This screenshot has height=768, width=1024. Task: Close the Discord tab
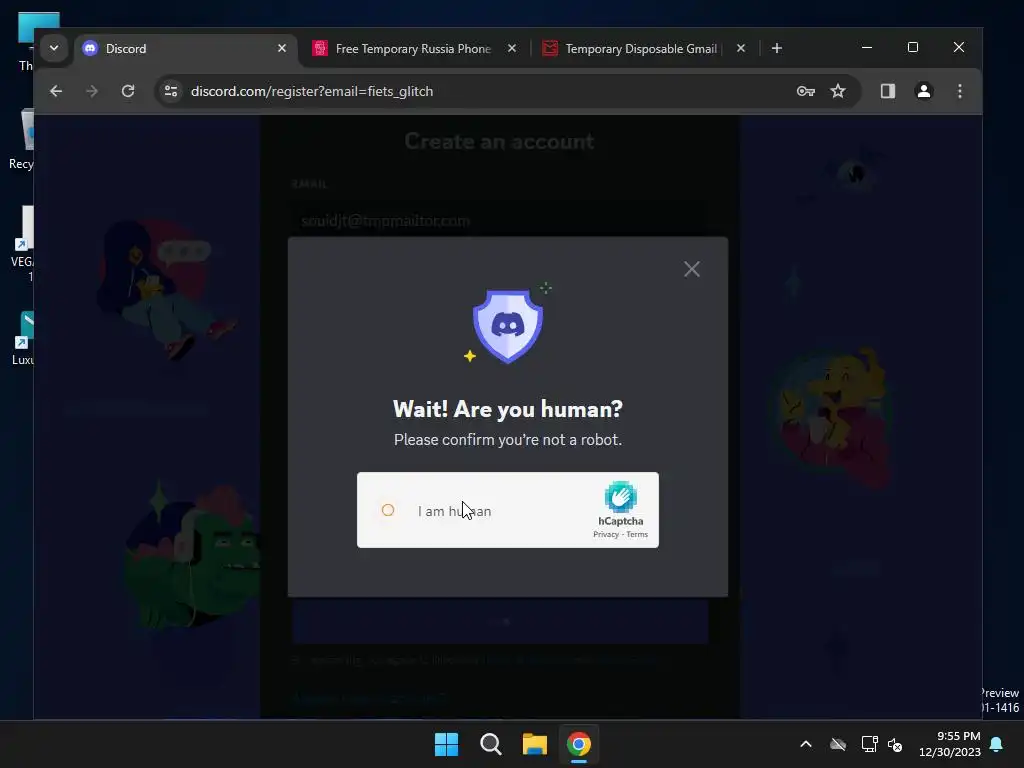[x=281, y=48]
